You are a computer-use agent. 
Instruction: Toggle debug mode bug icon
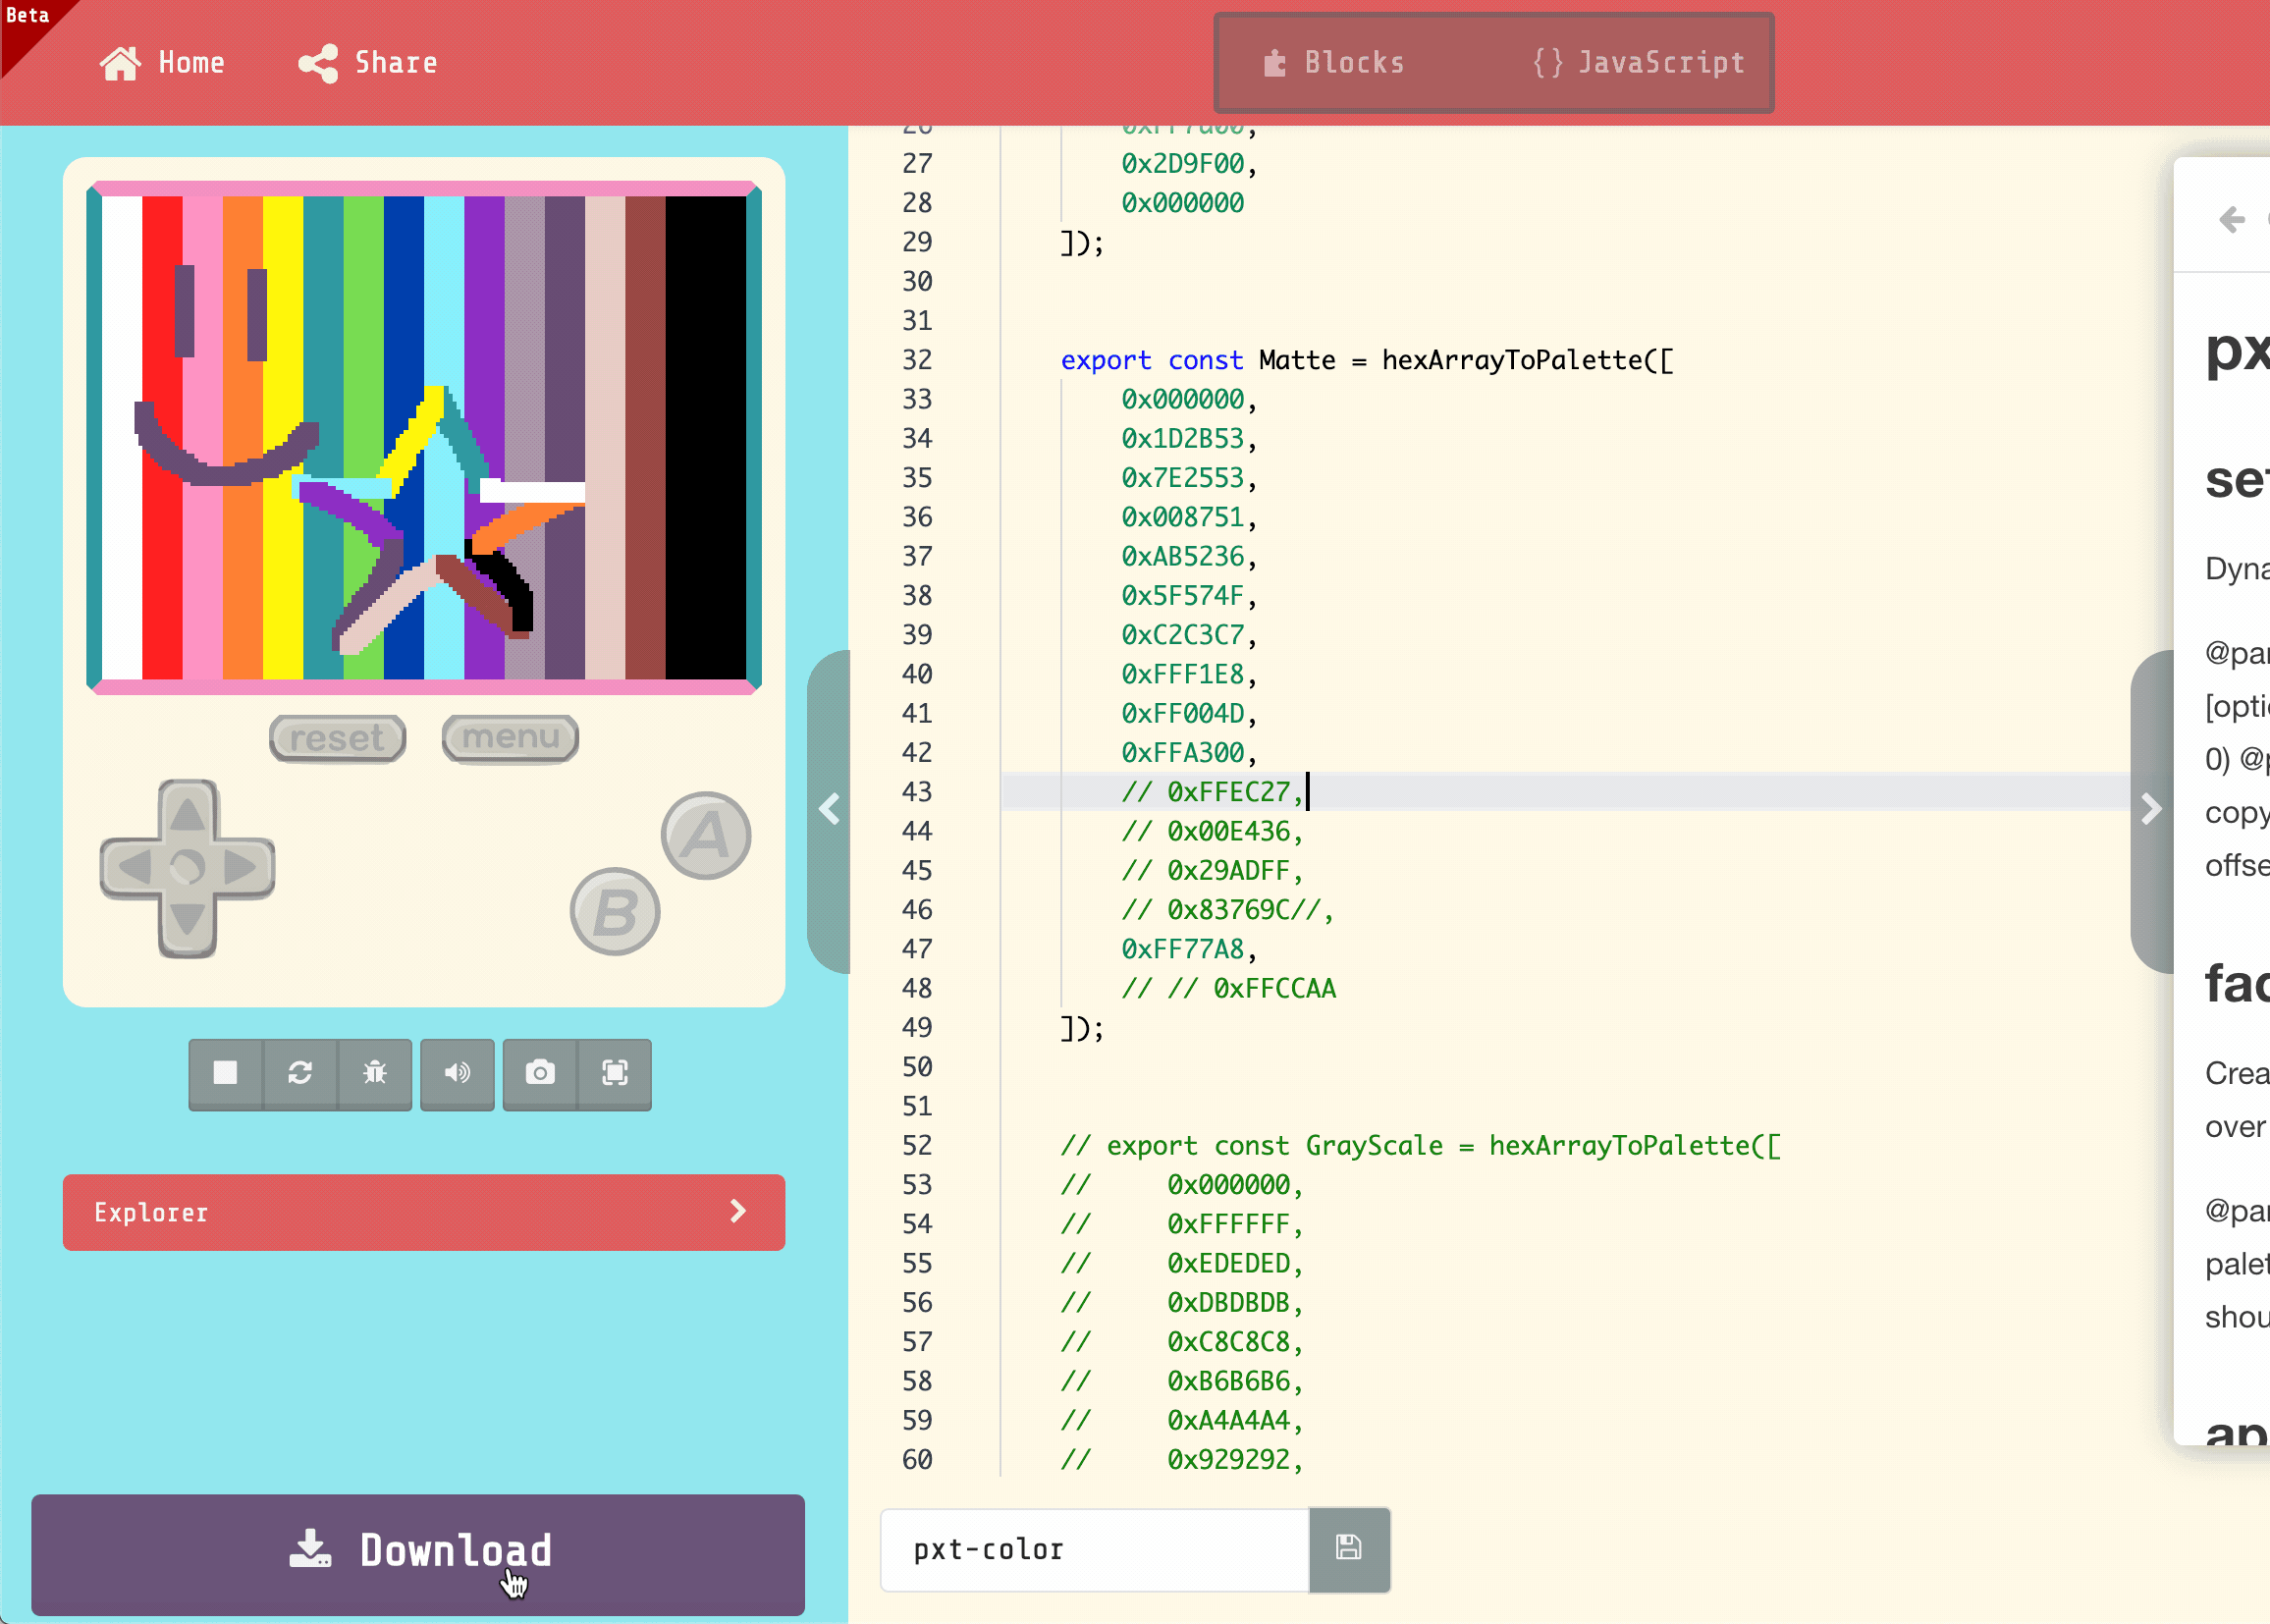375,1073
